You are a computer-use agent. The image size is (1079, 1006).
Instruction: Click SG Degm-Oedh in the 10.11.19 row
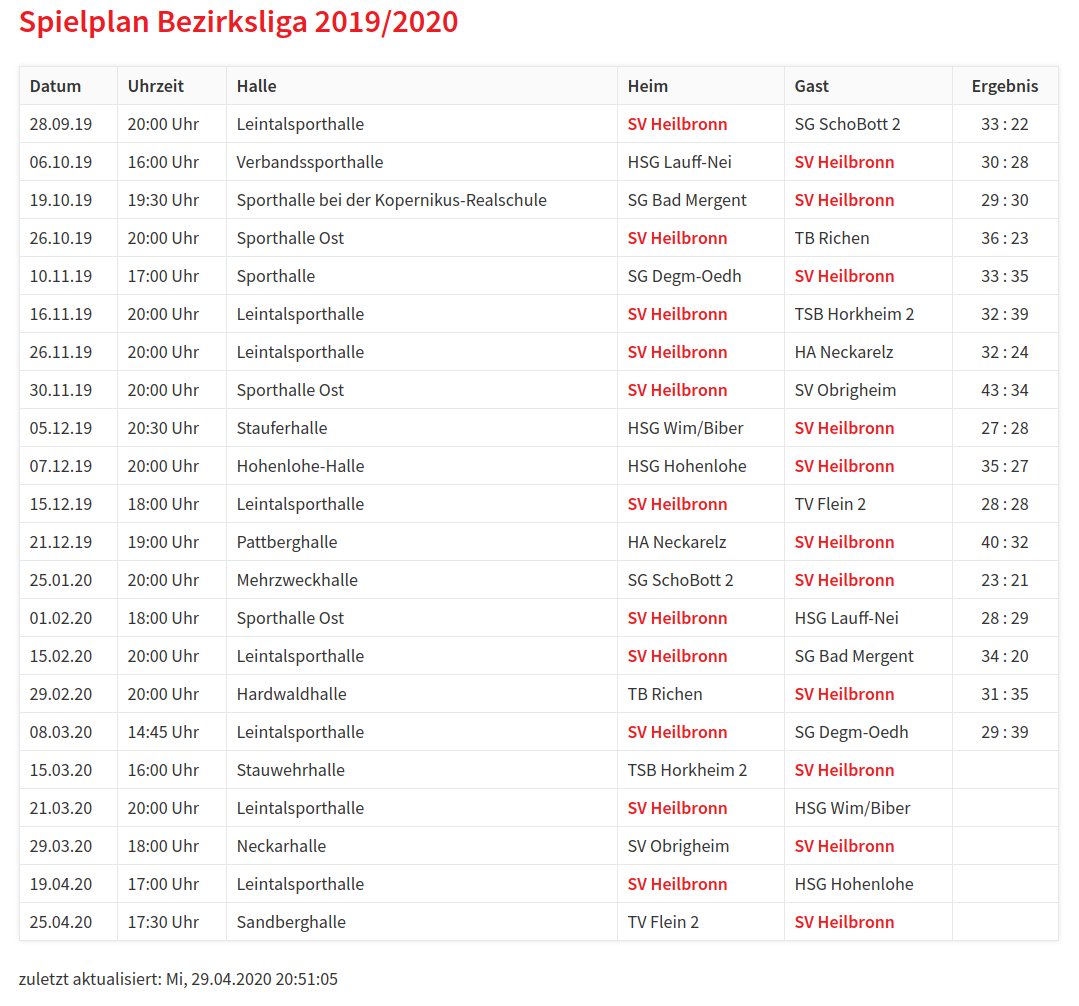pyautogui.click(x=684, y=276)
